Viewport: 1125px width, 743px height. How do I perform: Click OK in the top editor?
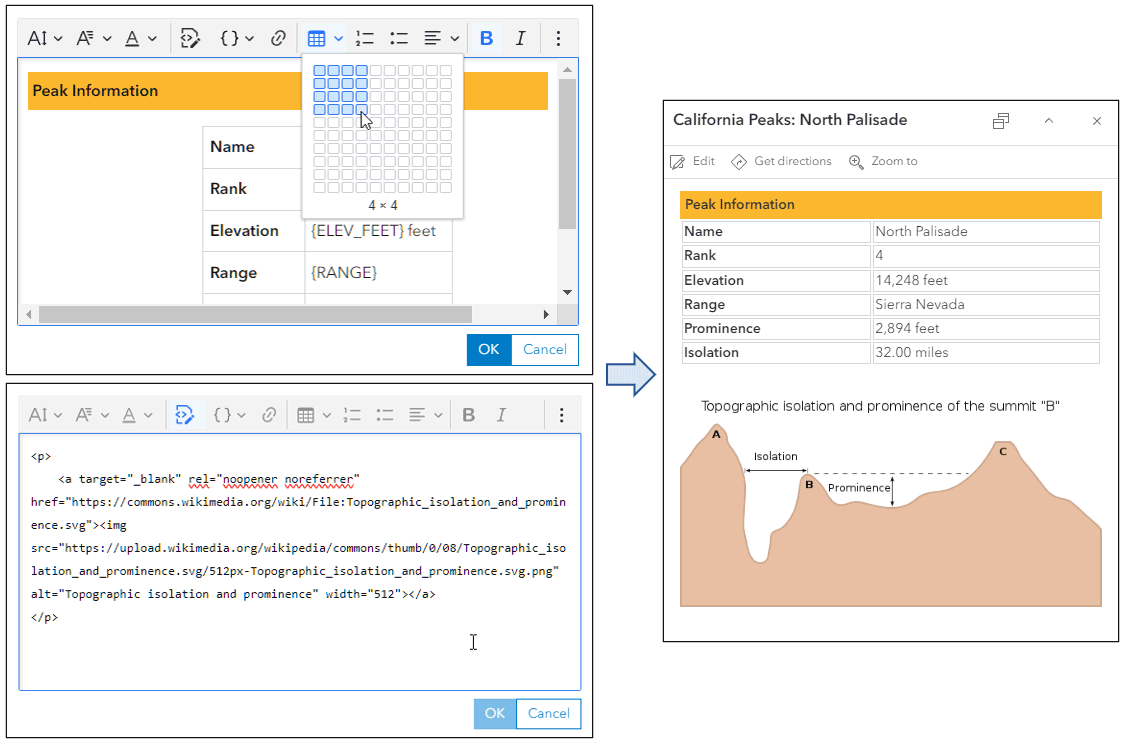point(489,350)
